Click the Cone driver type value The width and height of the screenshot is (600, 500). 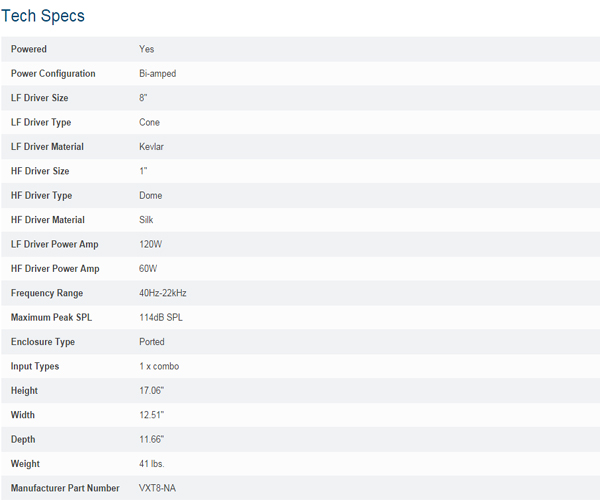pyautogui.click(x=149, y=122)
